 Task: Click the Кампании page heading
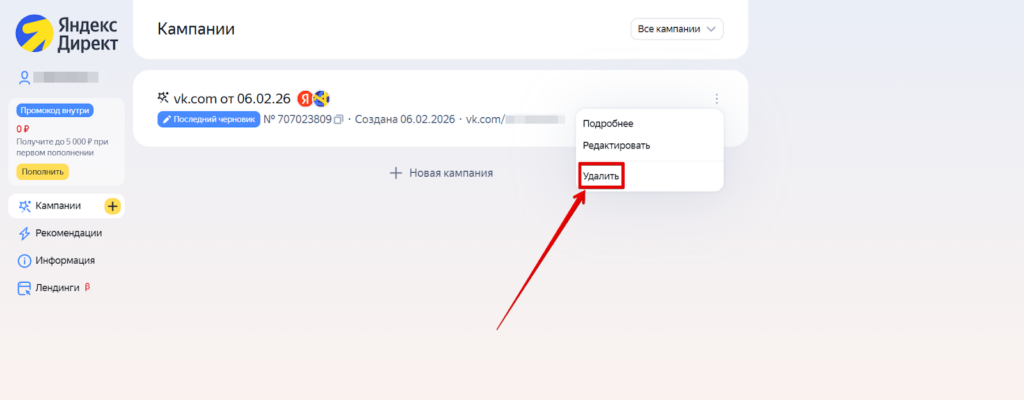pyautogui.click(x=196, y=29)
